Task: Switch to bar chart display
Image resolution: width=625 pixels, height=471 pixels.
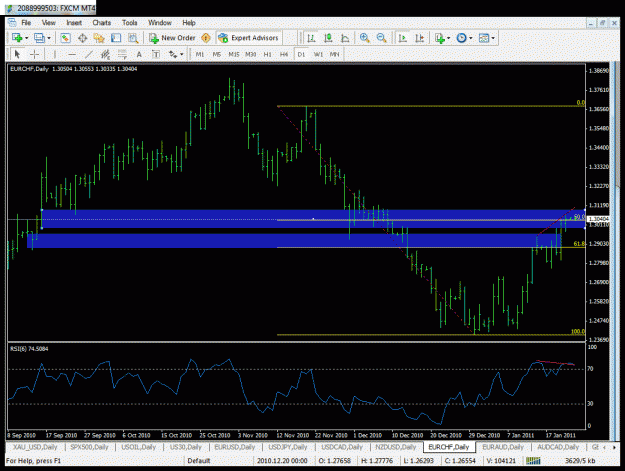Action: (311, 38)
